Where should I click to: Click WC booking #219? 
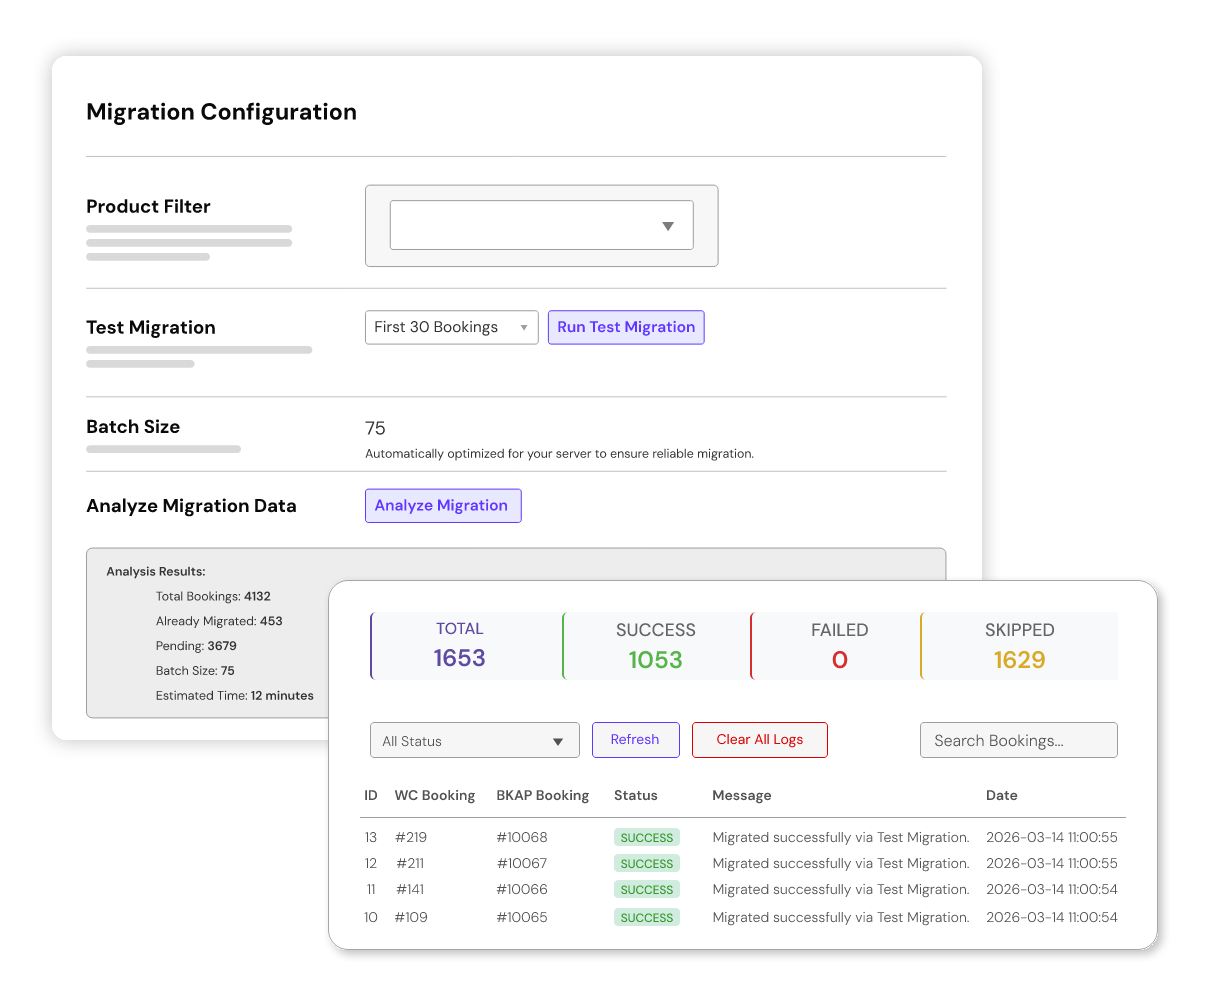pyautogui.click(x=411, y=837)
